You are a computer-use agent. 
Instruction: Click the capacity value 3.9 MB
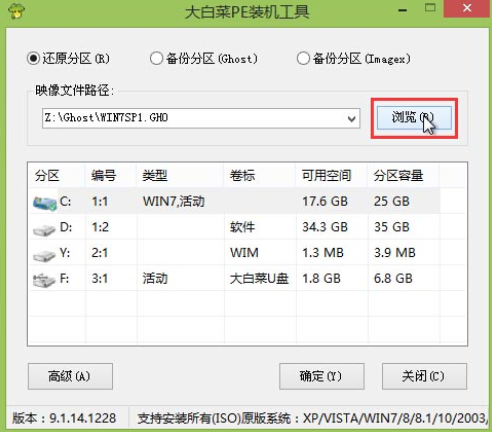pyautogui.click(x=395, y=253)
